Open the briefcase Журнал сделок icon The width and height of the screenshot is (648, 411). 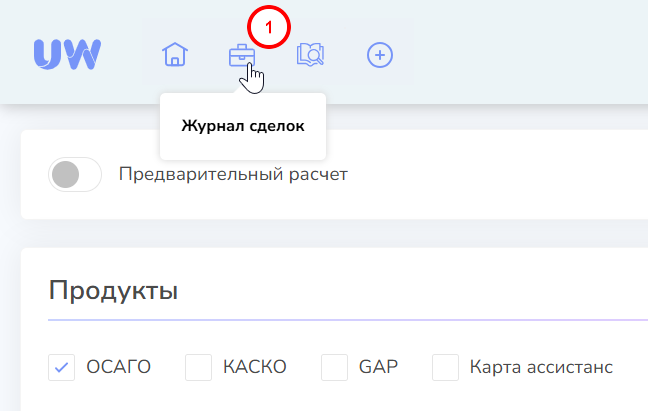point(242,56)
